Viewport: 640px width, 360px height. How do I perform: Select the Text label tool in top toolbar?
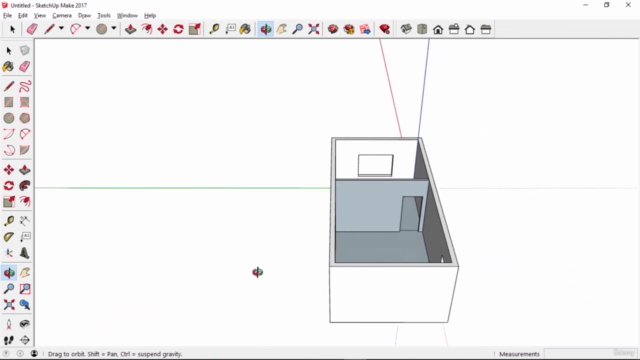231,29
